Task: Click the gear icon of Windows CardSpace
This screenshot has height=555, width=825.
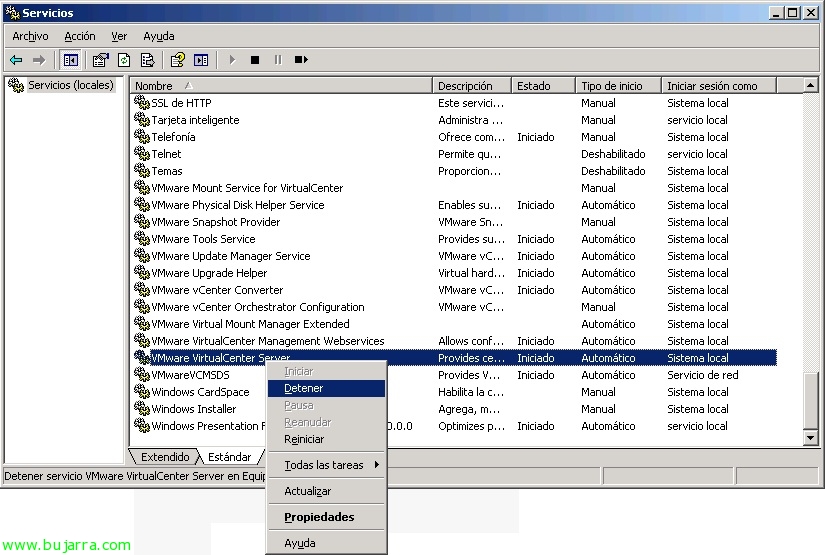Action: point(142,391)
